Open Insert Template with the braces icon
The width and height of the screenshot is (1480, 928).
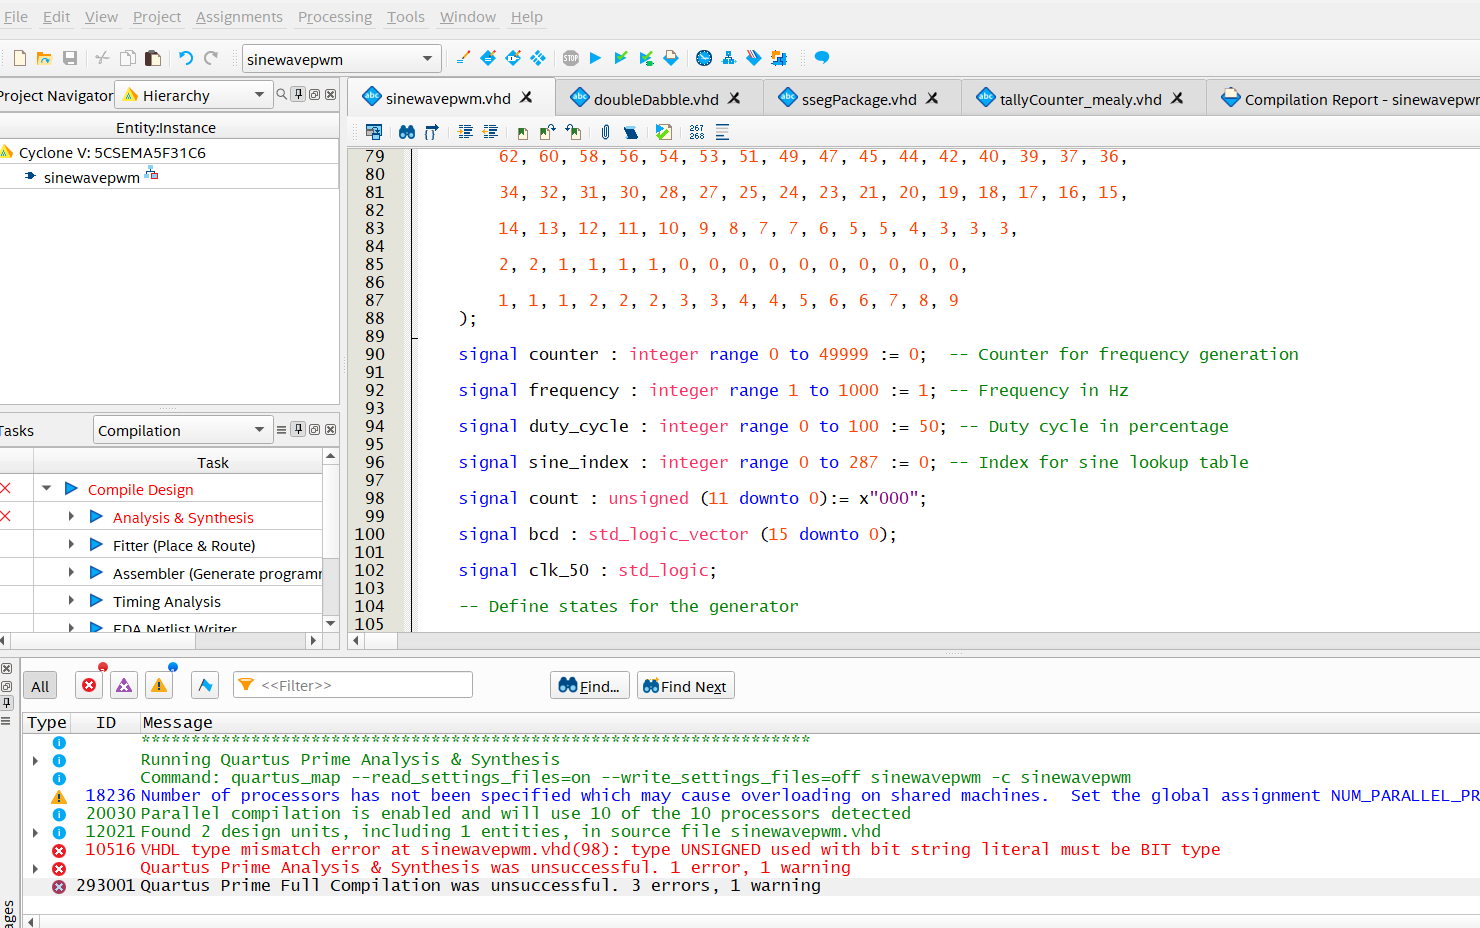pyautogui.click(x=432, y=131)
